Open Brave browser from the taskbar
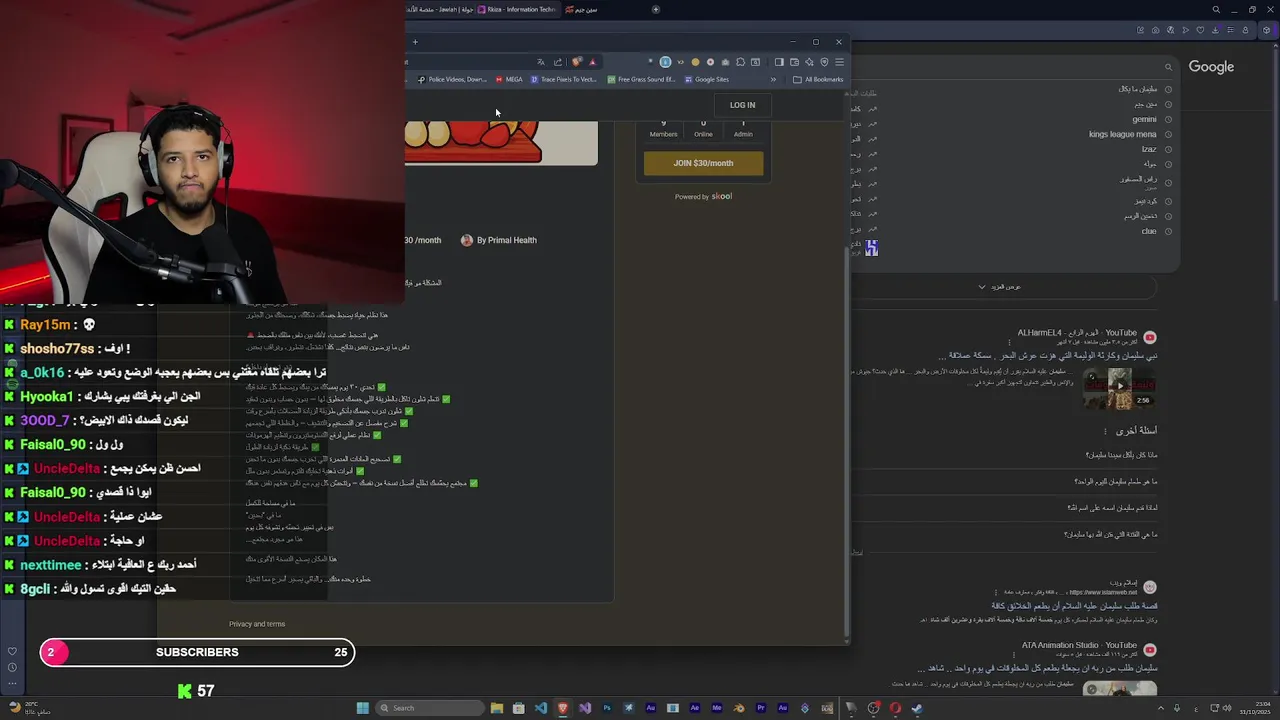This screenshot has height=720, width=1280. click(563, 708)
